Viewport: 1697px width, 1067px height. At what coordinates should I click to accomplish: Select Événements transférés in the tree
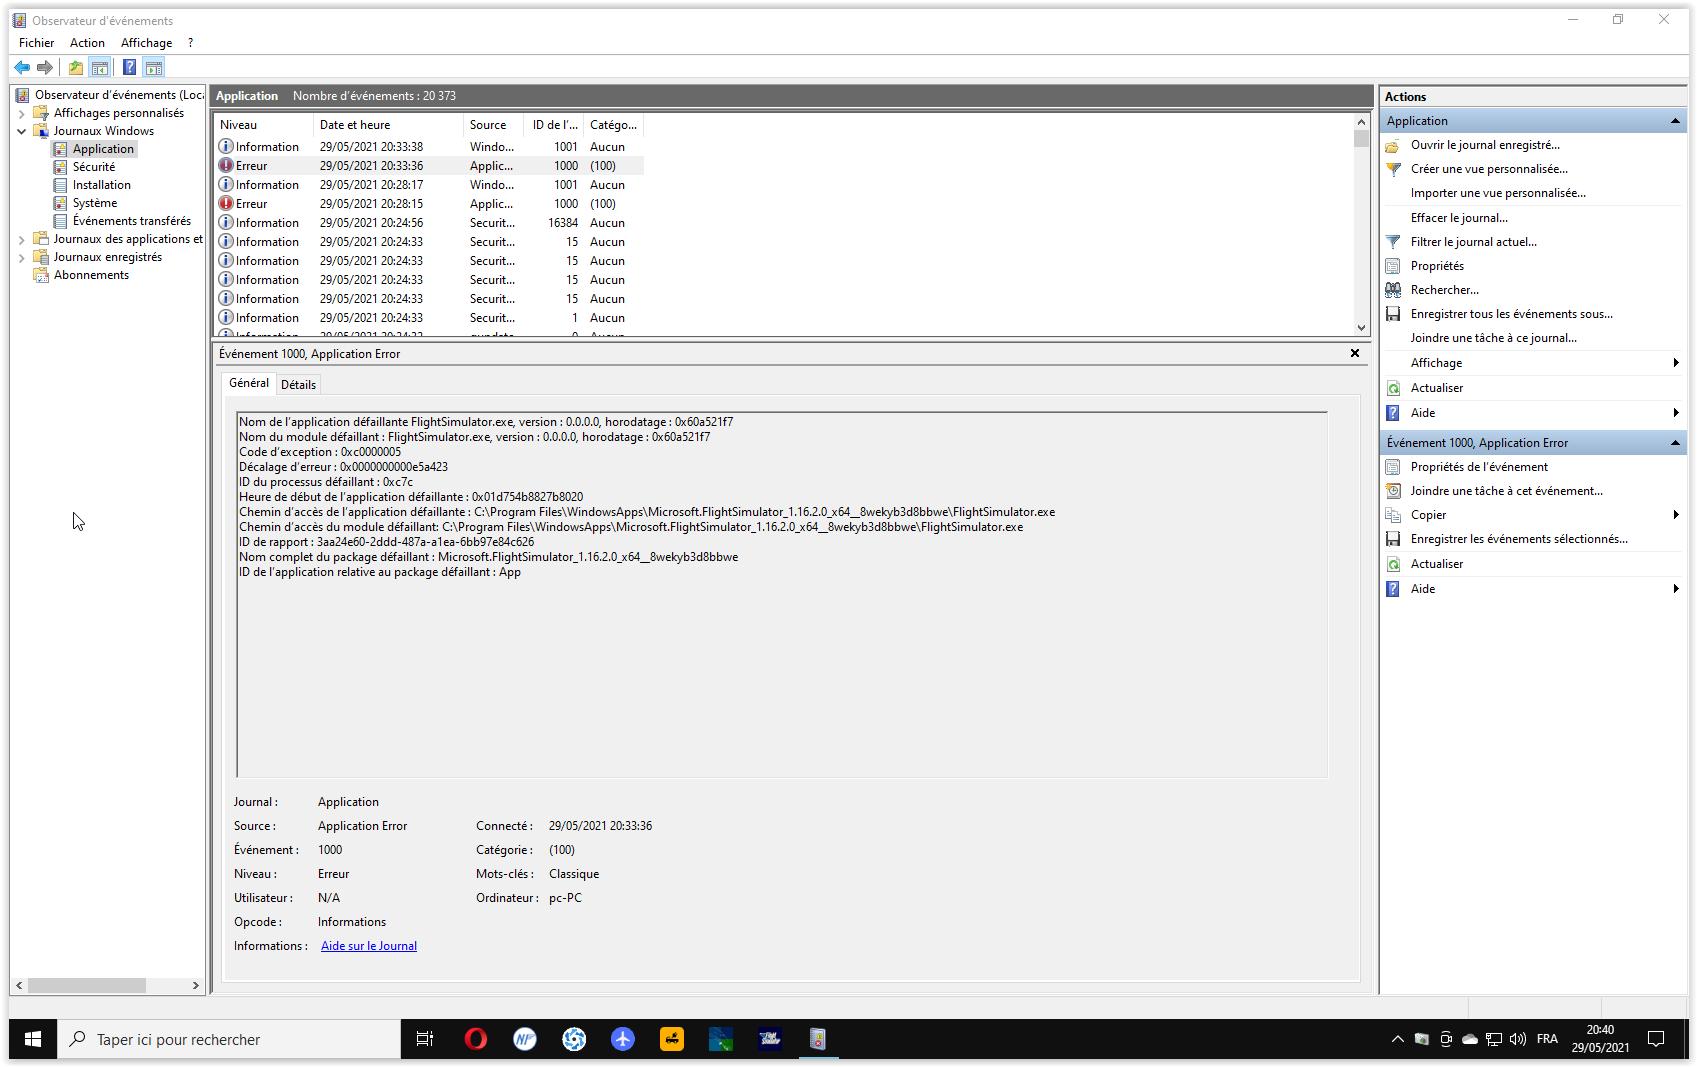[131, 221]
